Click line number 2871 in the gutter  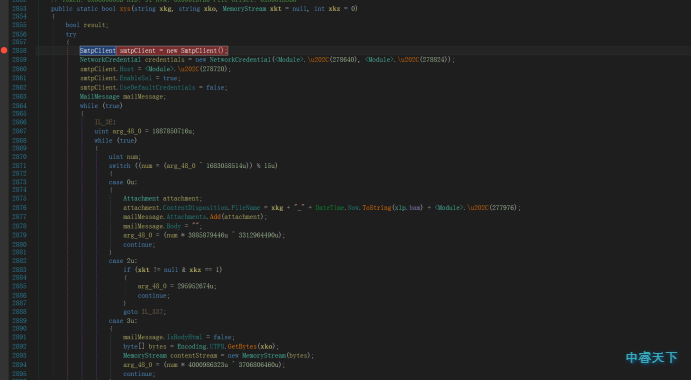[x=19, y=166]
